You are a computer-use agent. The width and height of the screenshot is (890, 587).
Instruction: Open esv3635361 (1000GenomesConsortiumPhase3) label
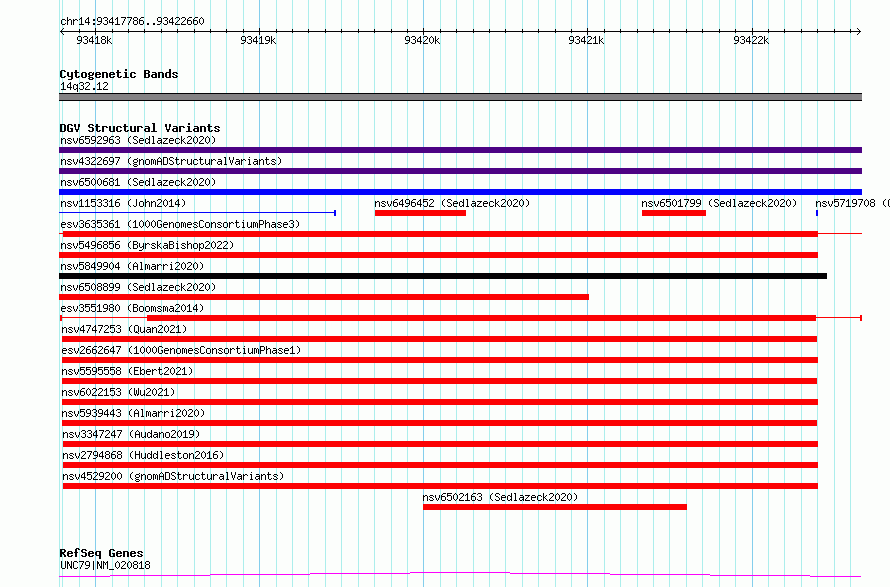(x=180, y=224)
